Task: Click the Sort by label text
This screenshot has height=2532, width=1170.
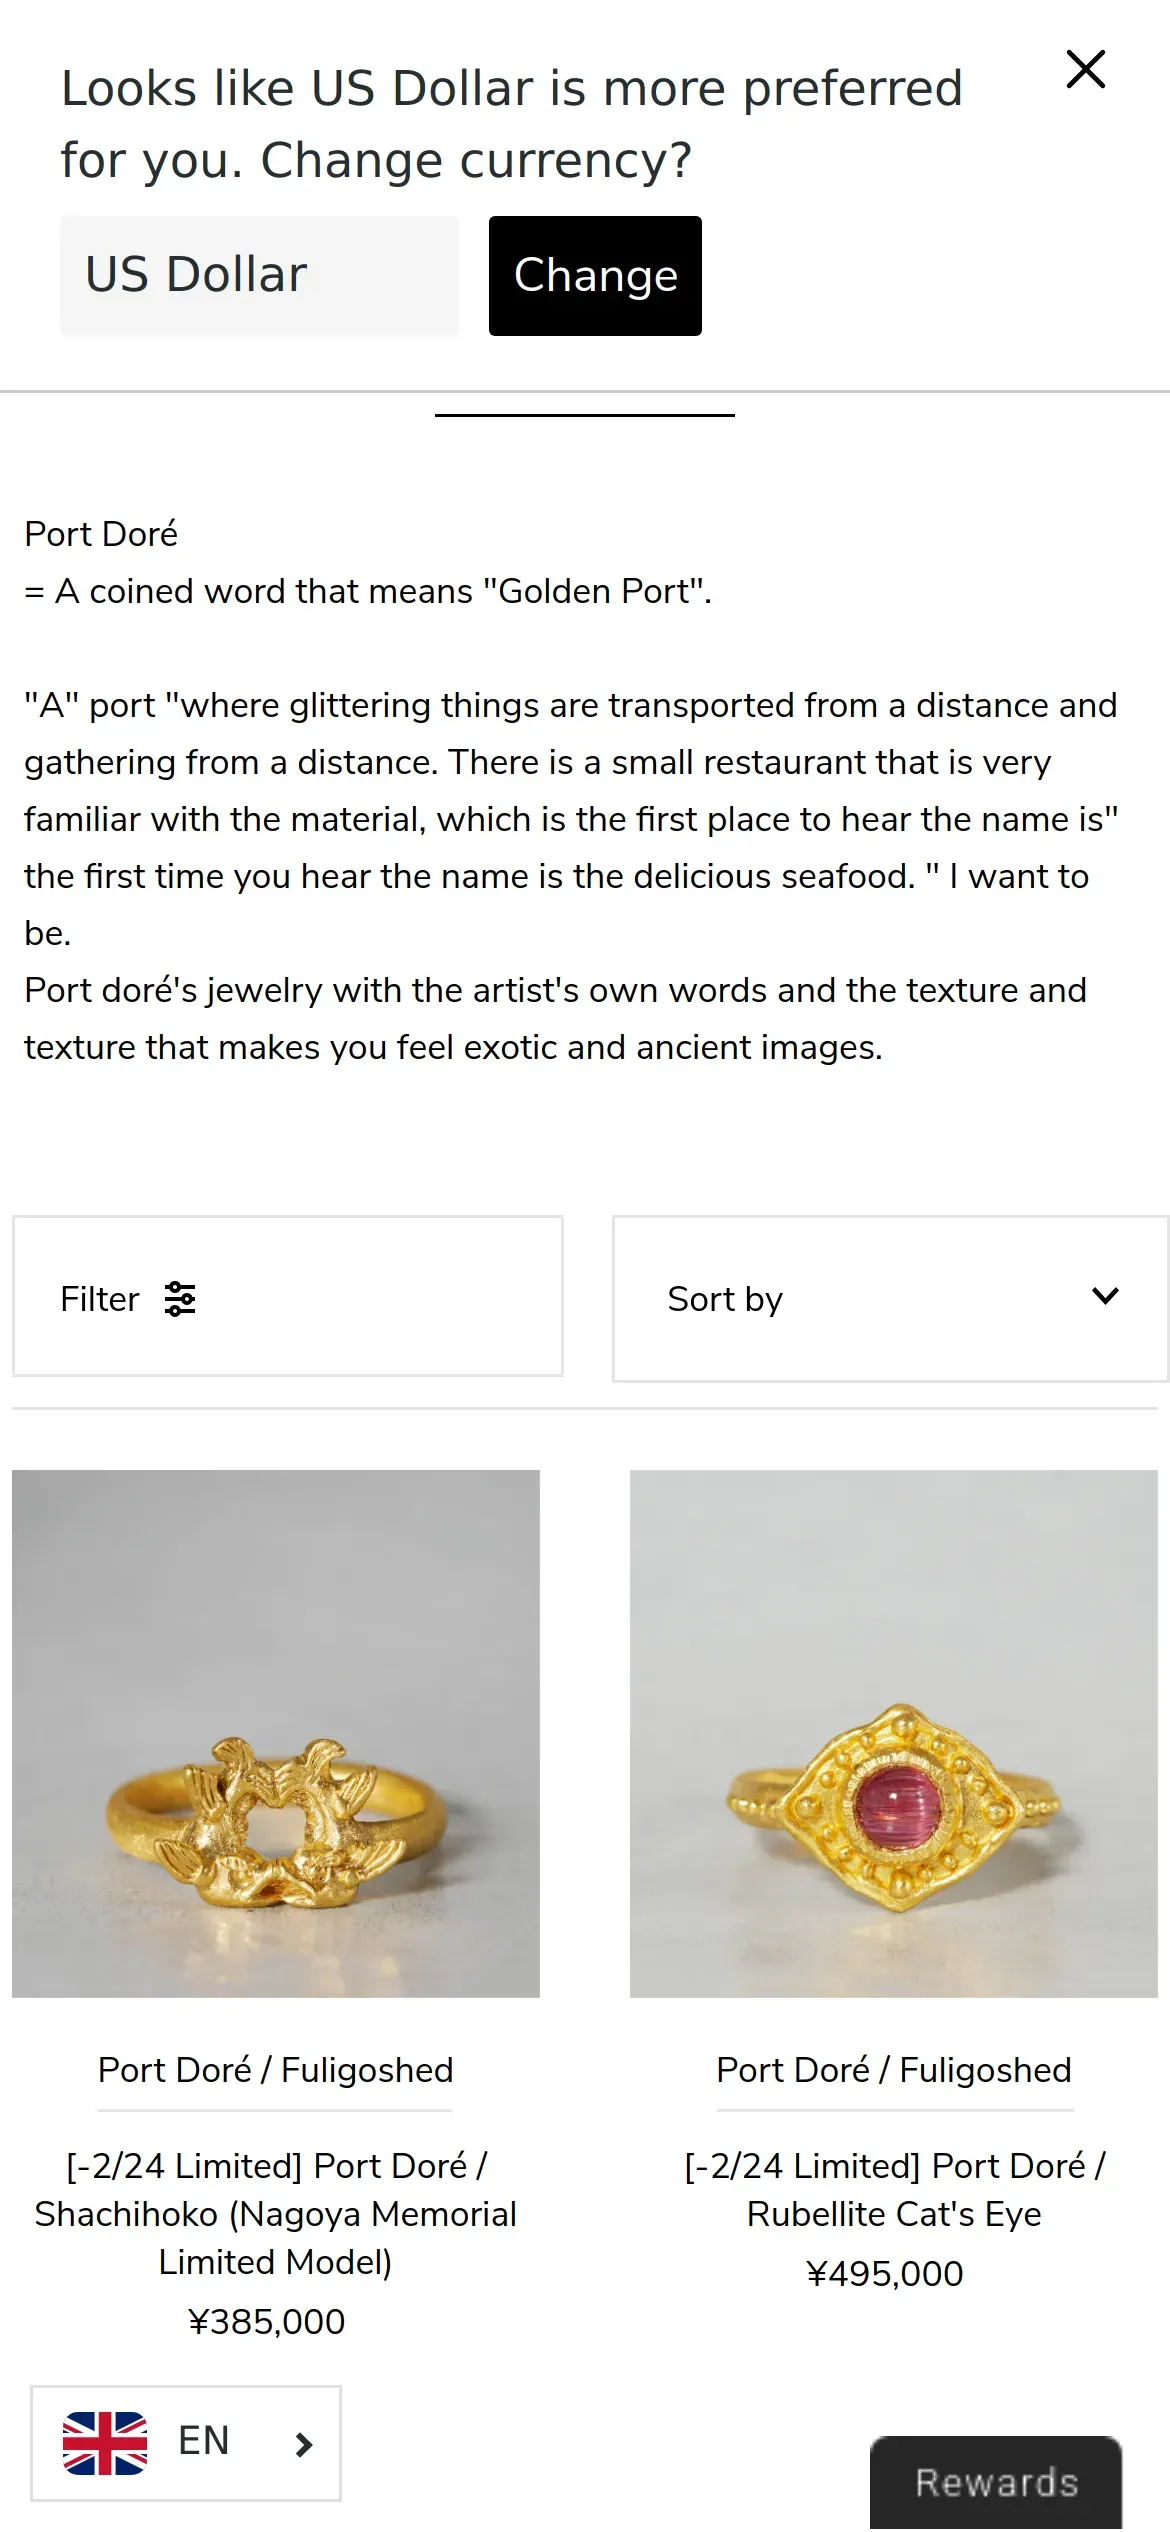Action: 725,1299
